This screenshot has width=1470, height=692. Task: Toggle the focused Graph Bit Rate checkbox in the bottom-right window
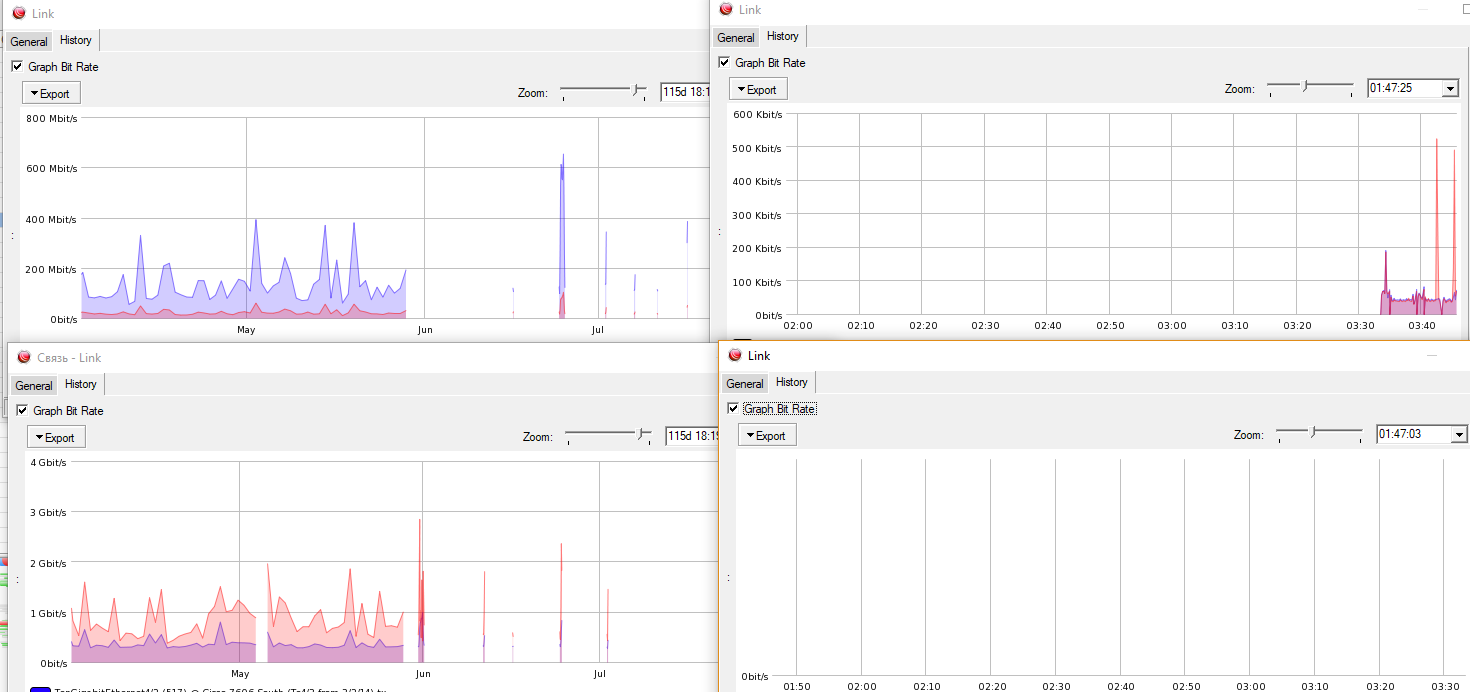pyautogui.click(x=733, y=409)
